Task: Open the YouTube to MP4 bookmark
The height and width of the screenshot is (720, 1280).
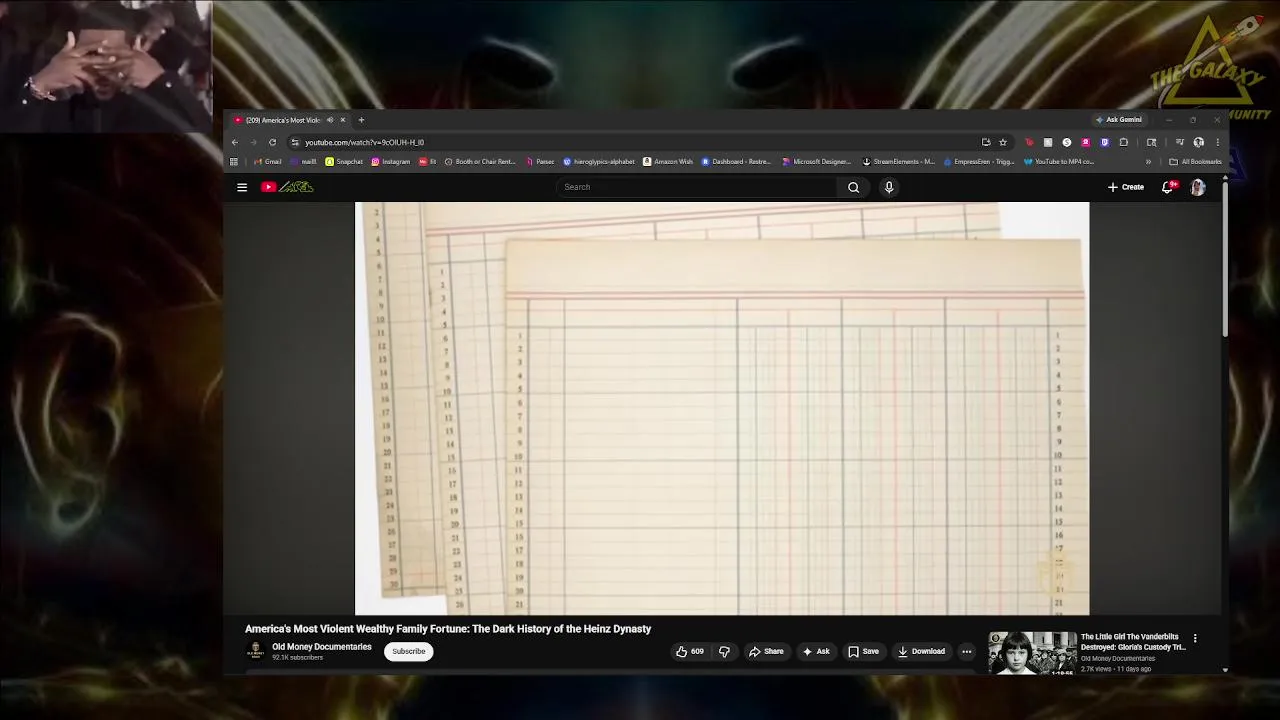Action: tap(1059, 162)
